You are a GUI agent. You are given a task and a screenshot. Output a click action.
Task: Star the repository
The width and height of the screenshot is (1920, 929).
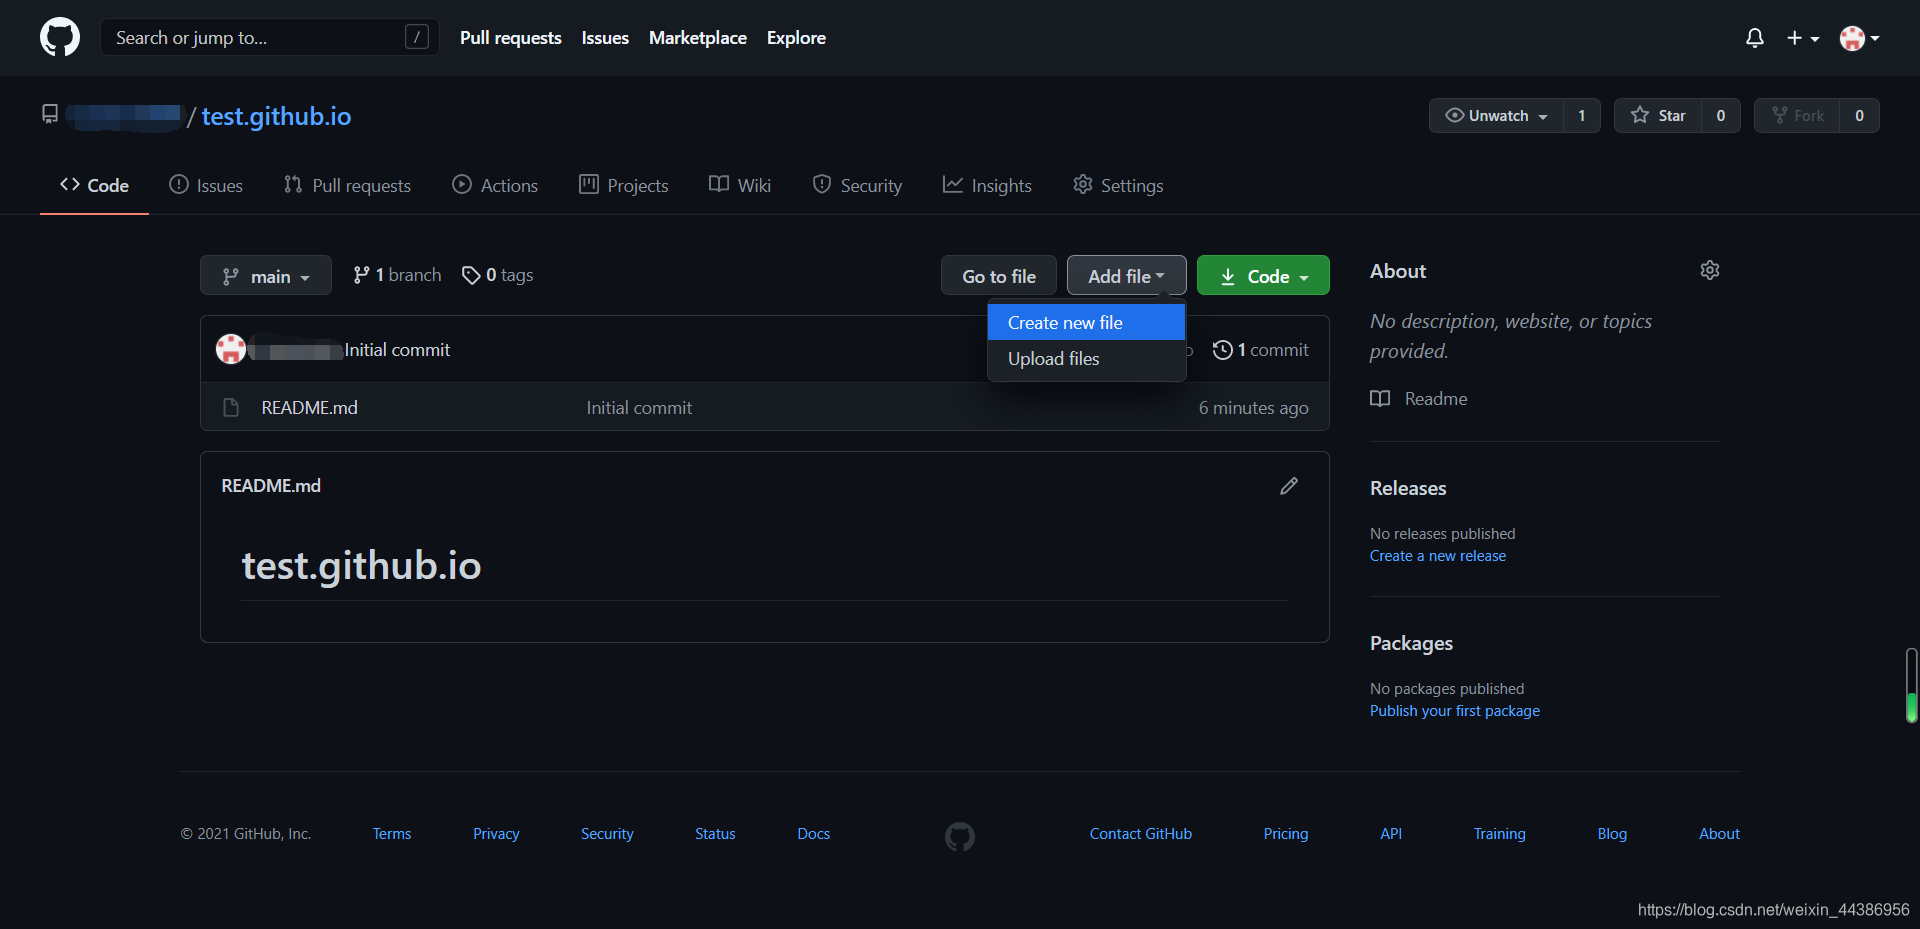(1658, 116)
